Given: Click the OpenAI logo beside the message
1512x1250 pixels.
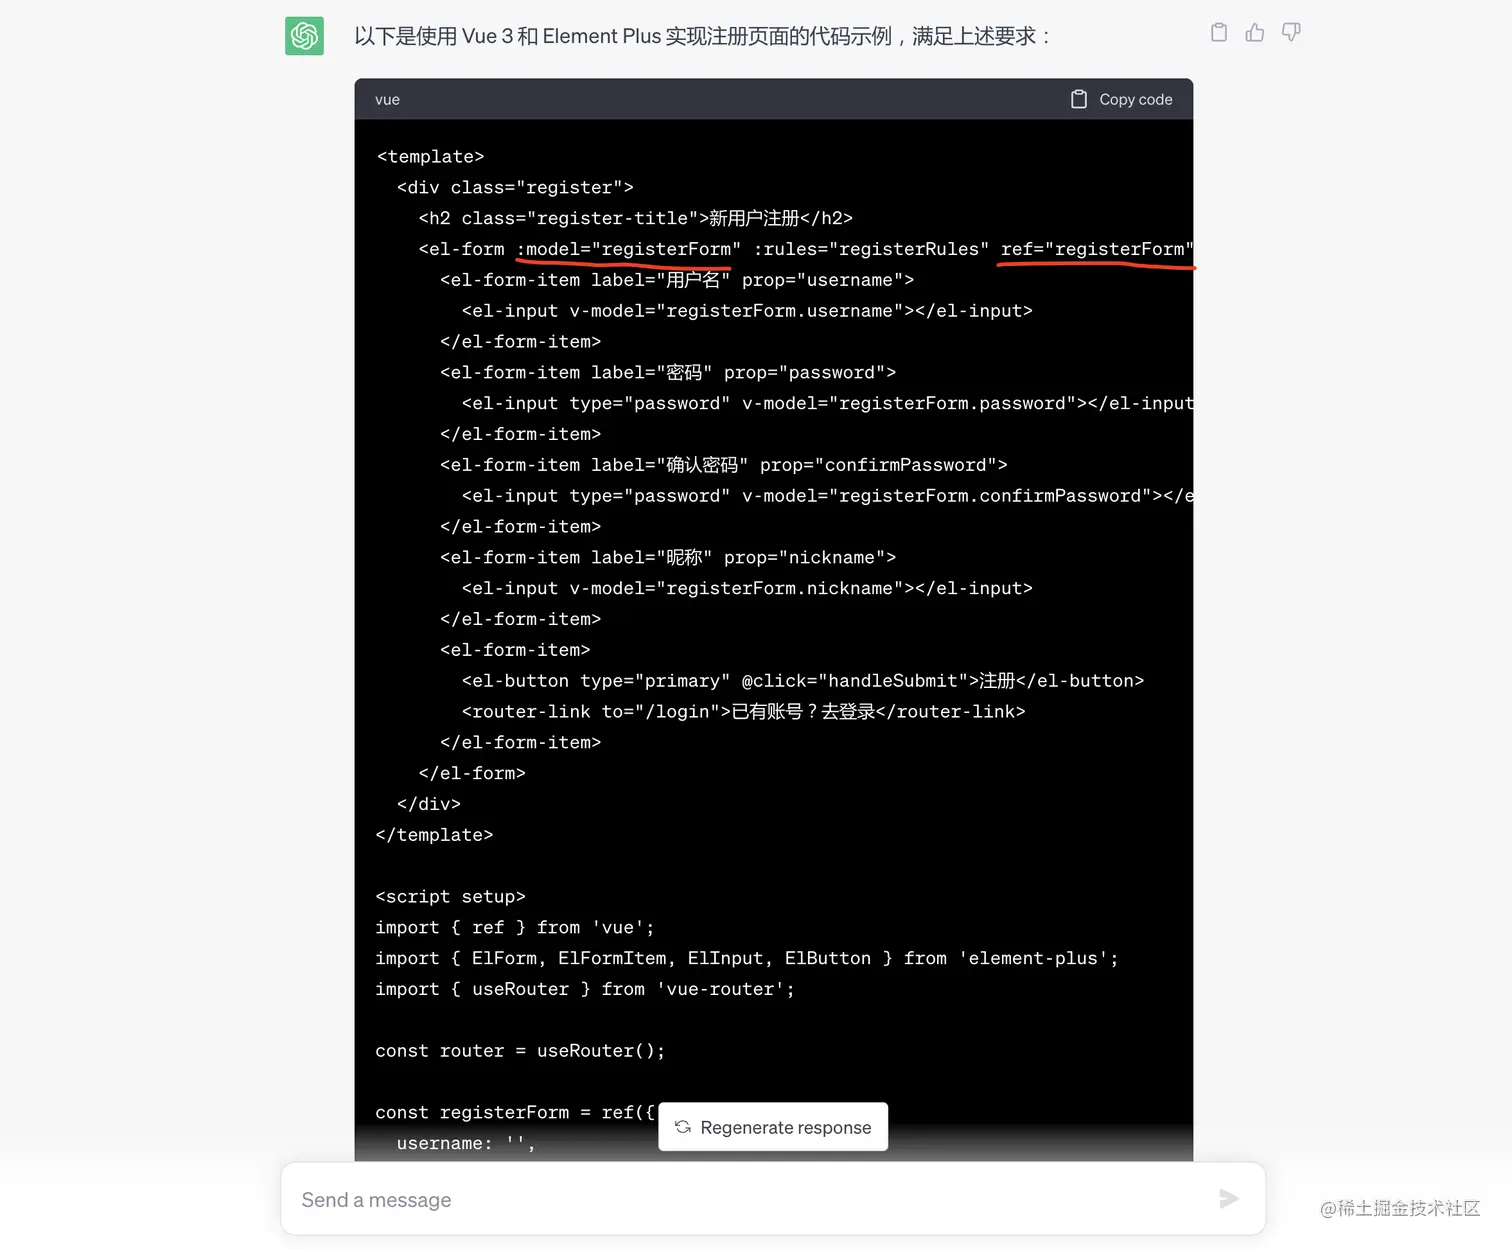Looking at the screenshot, I should point(304,35).
